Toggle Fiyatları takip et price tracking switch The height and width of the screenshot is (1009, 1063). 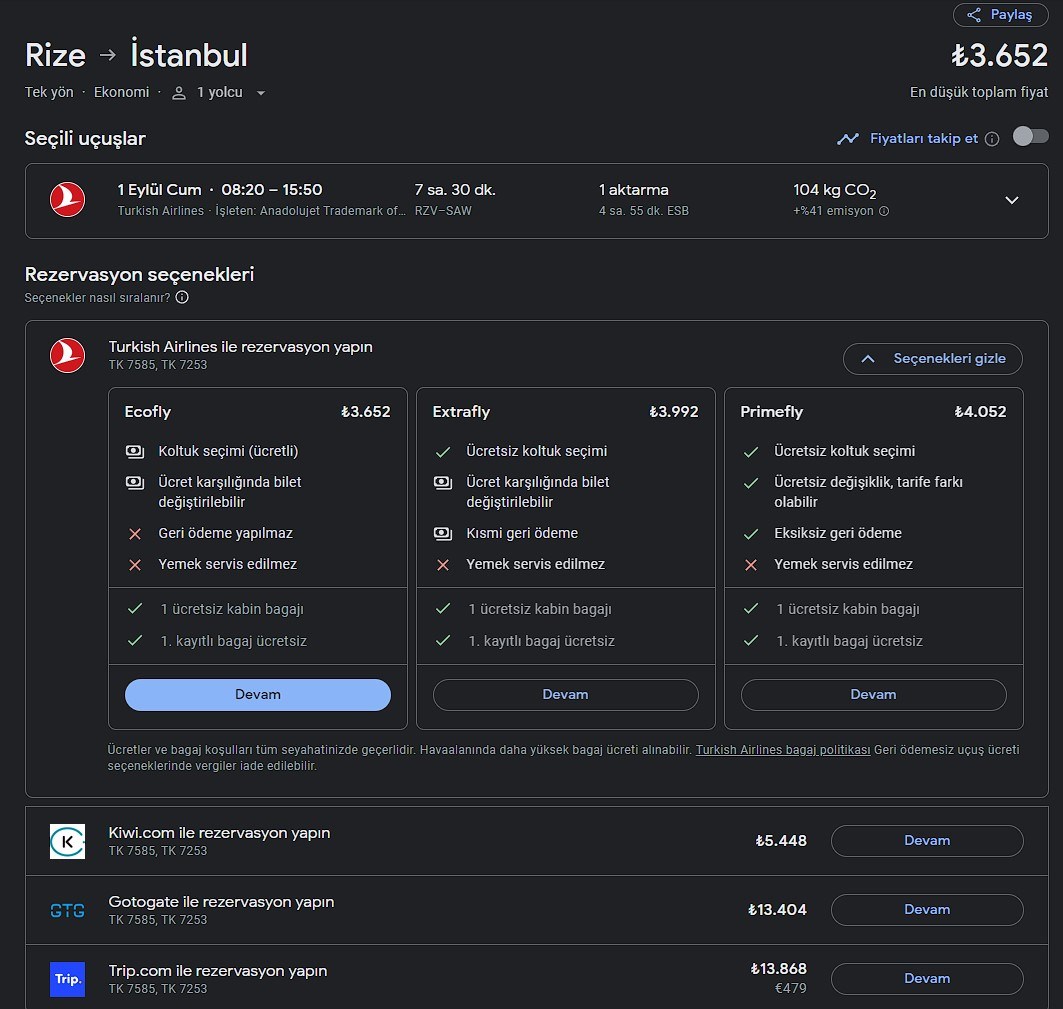tap(1030, 137)
